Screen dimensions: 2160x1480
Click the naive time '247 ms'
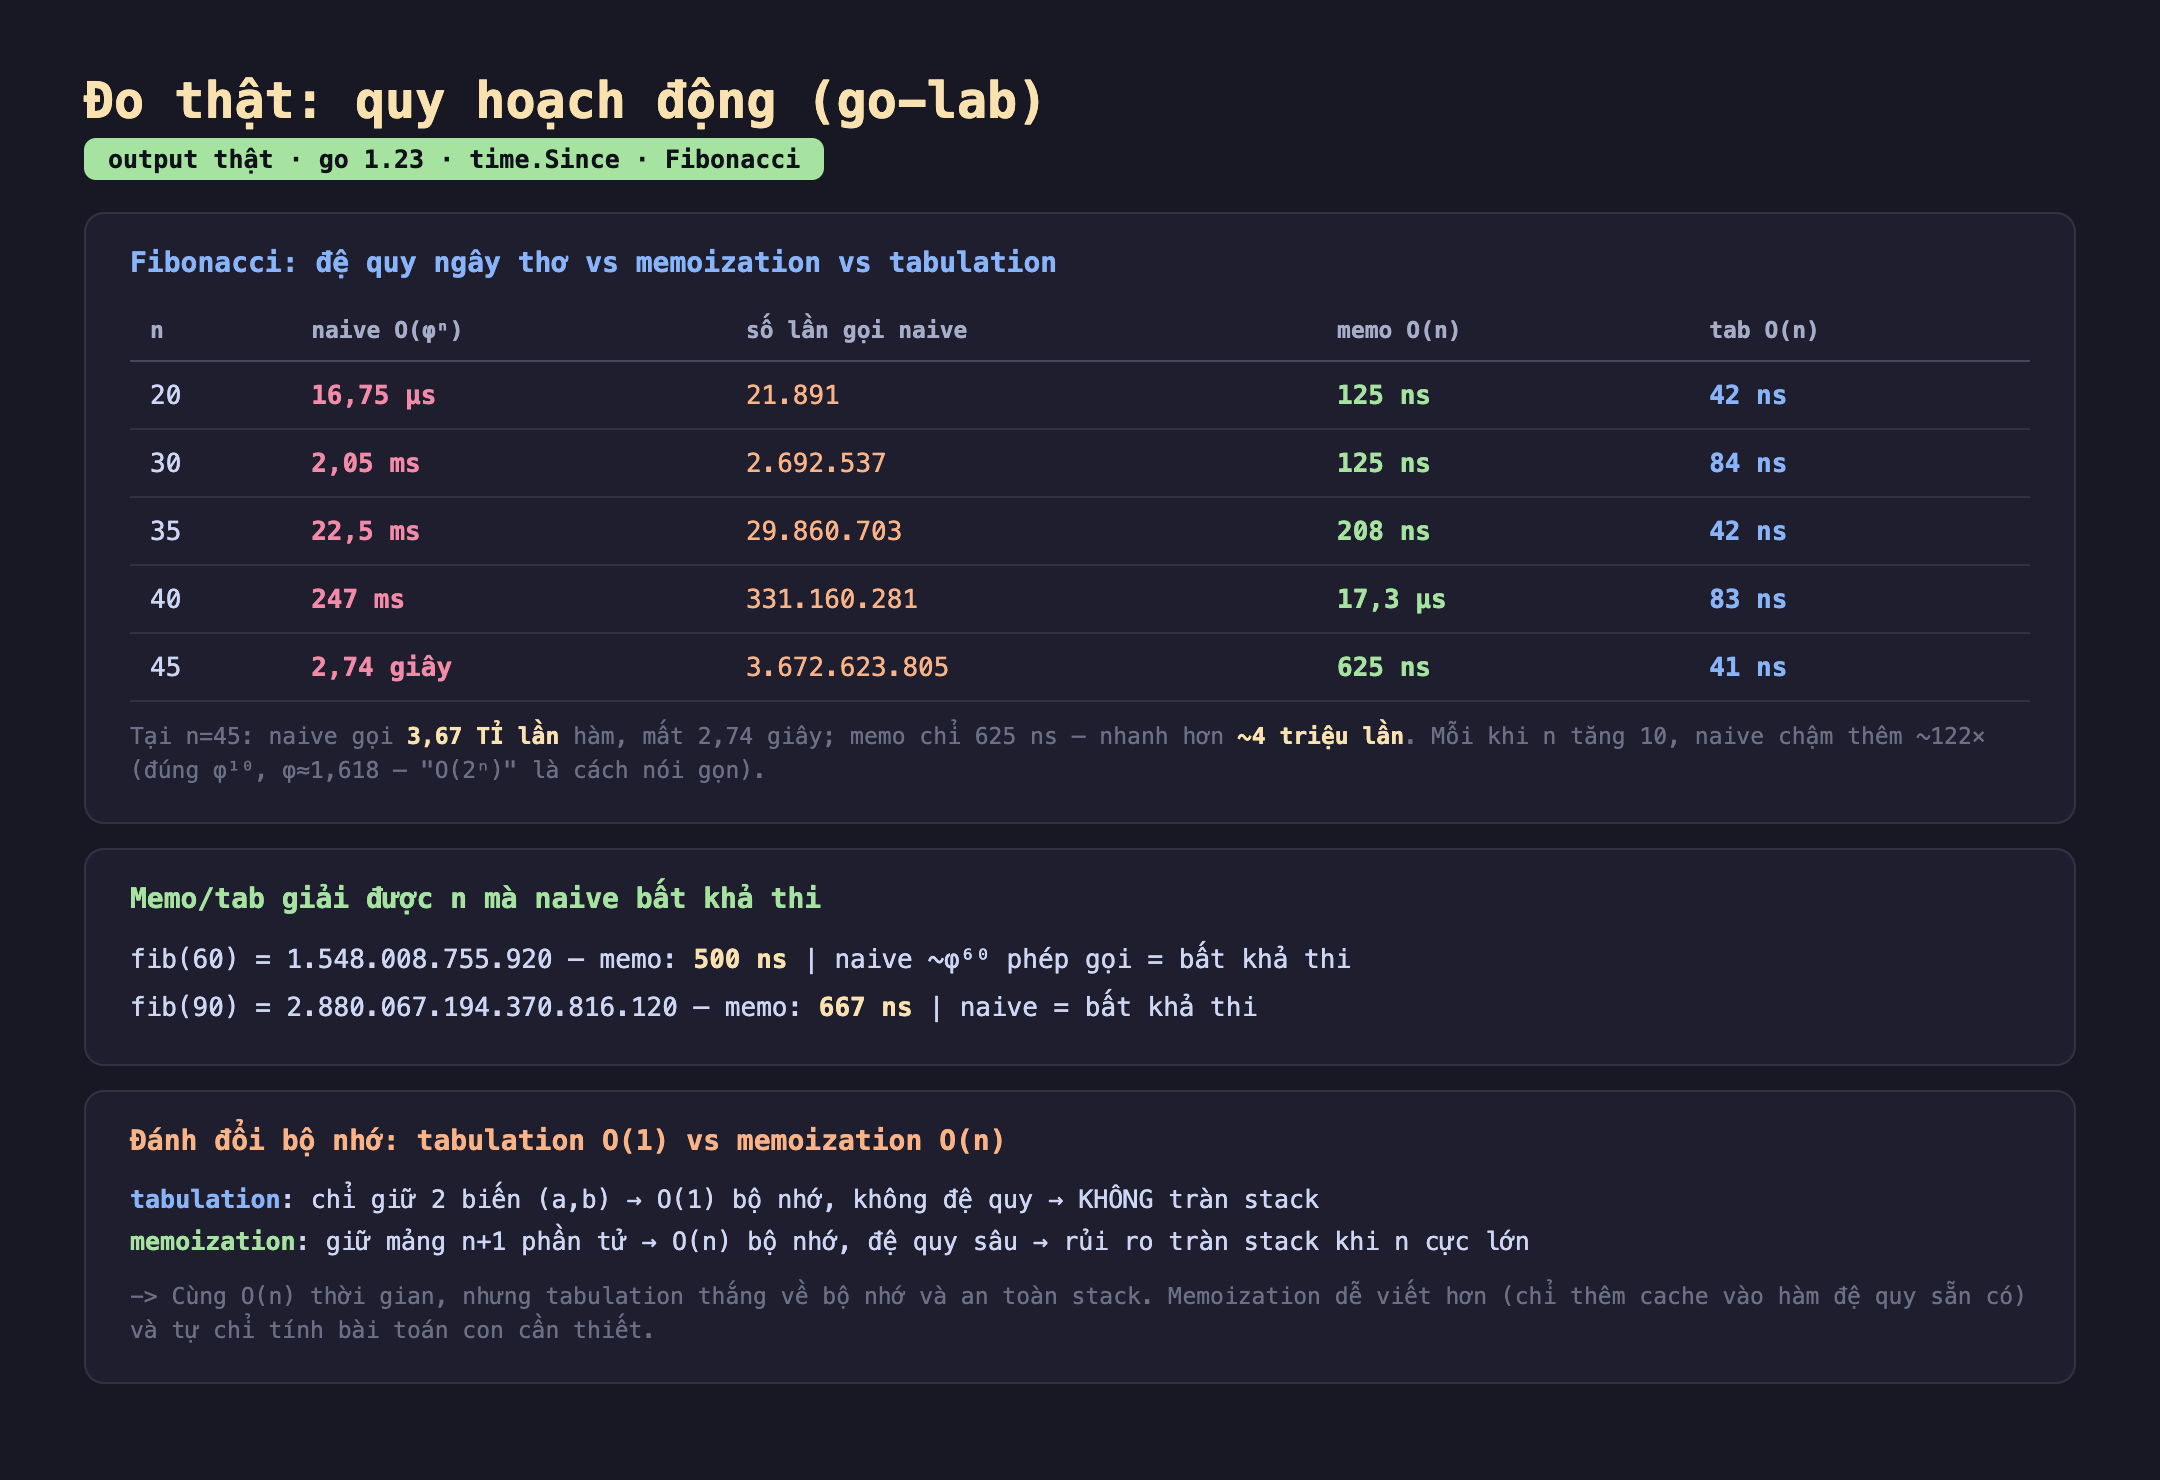[357, 599]
